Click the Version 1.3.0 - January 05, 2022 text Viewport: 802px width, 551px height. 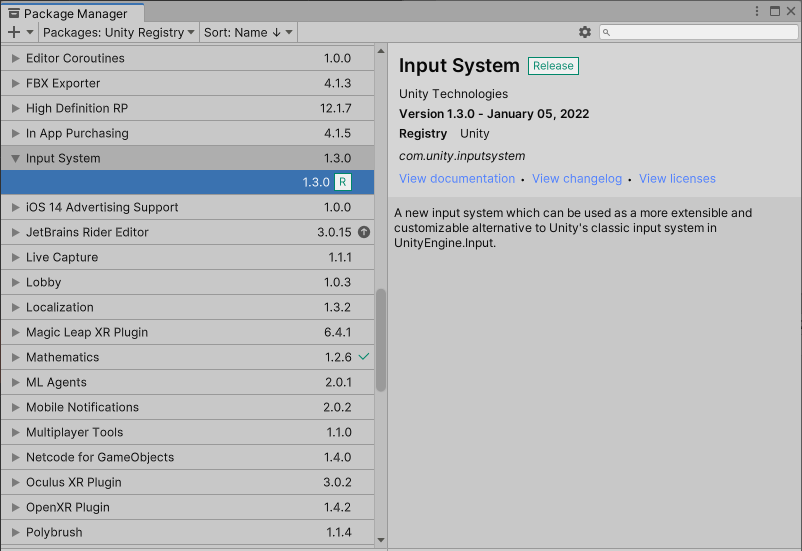[494, 114]
